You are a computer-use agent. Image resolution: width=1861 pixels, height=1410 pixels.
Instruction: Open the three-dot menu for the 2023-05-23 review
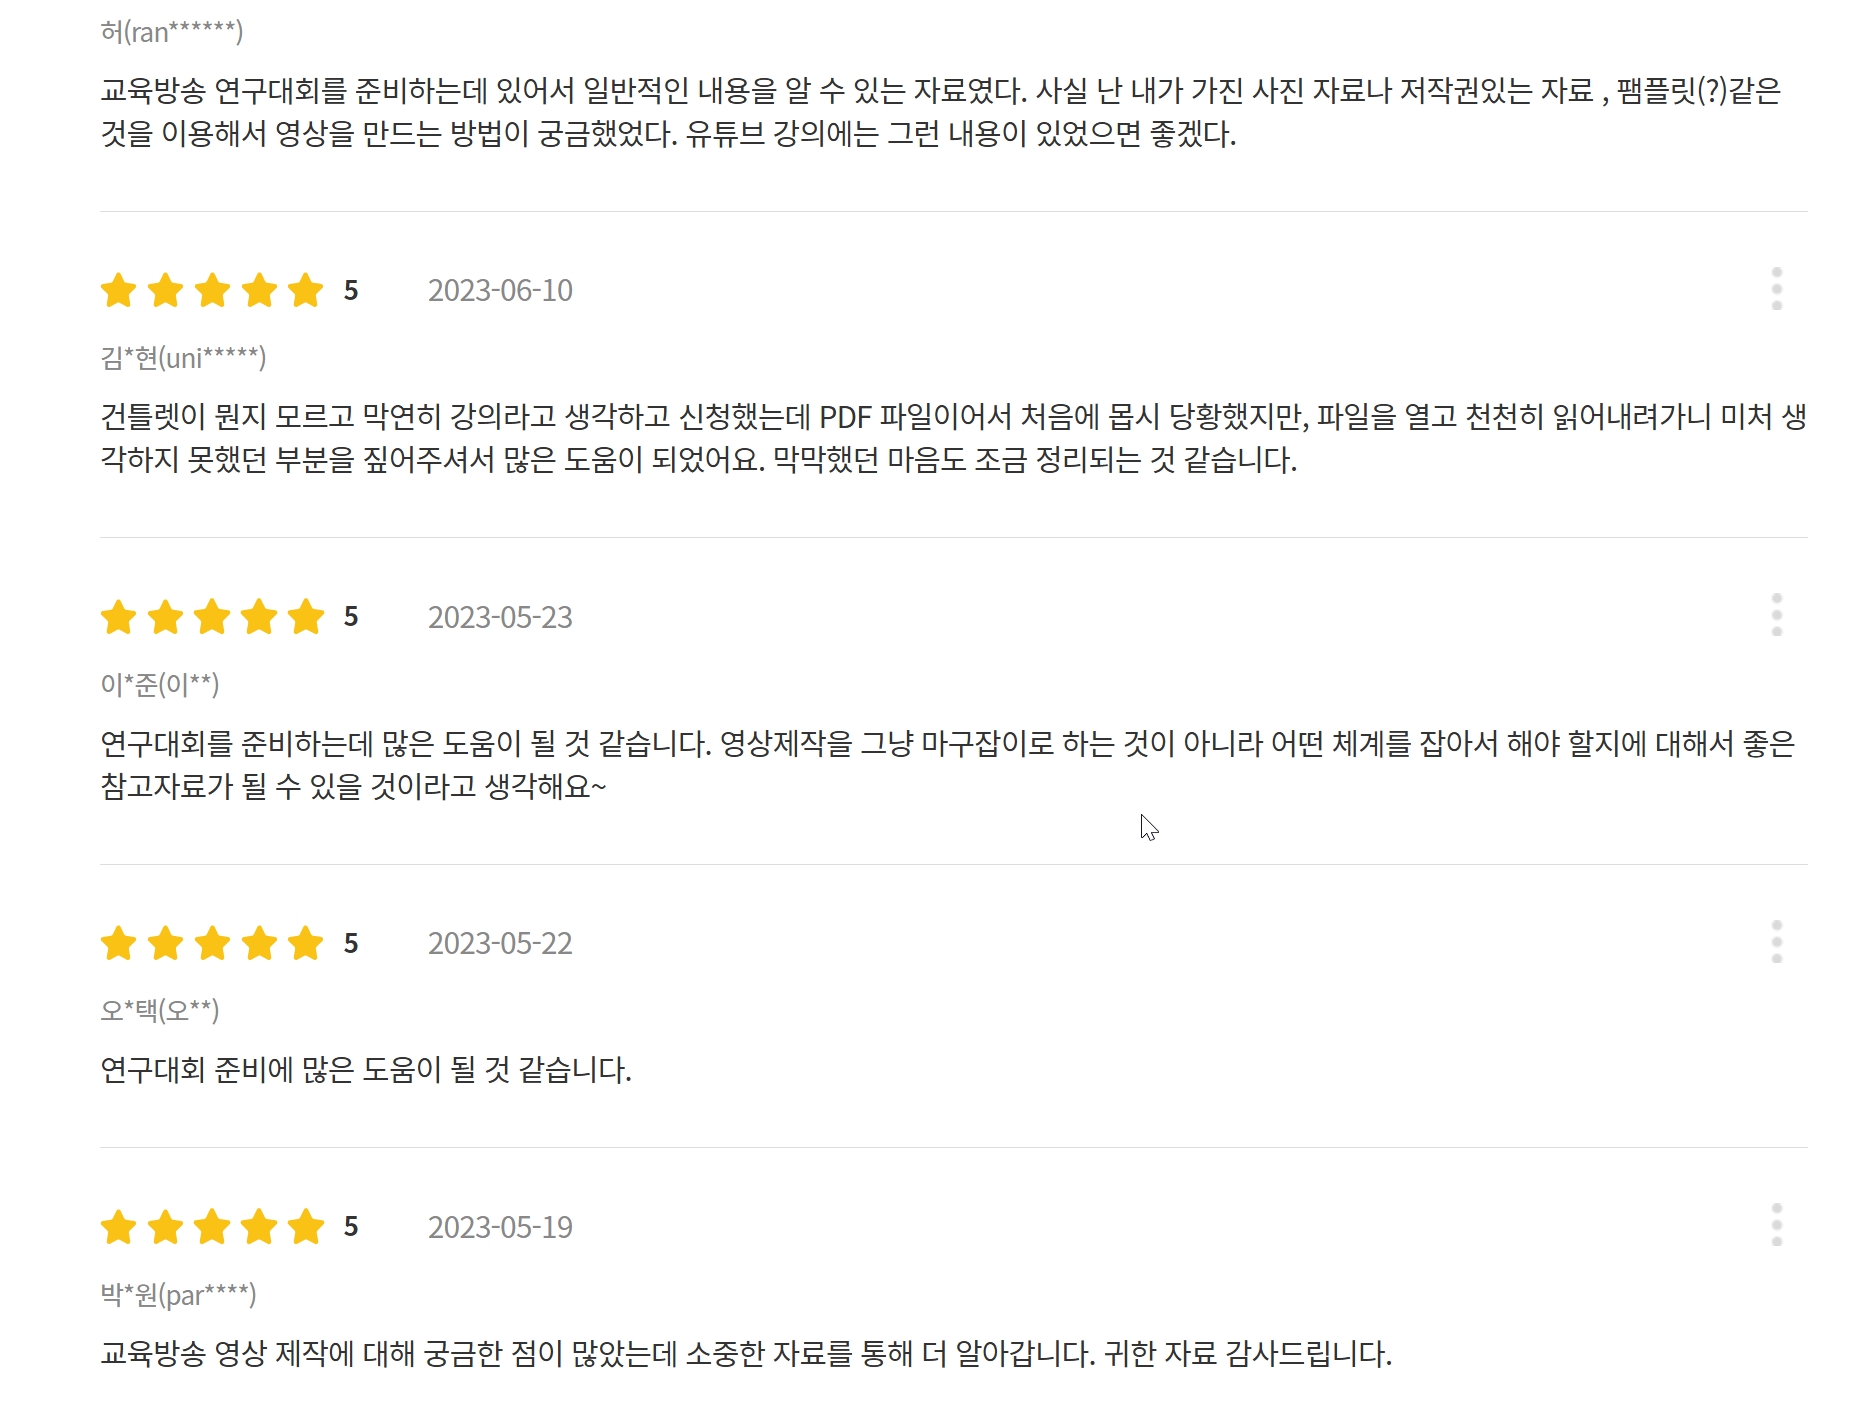(1776, 615)
